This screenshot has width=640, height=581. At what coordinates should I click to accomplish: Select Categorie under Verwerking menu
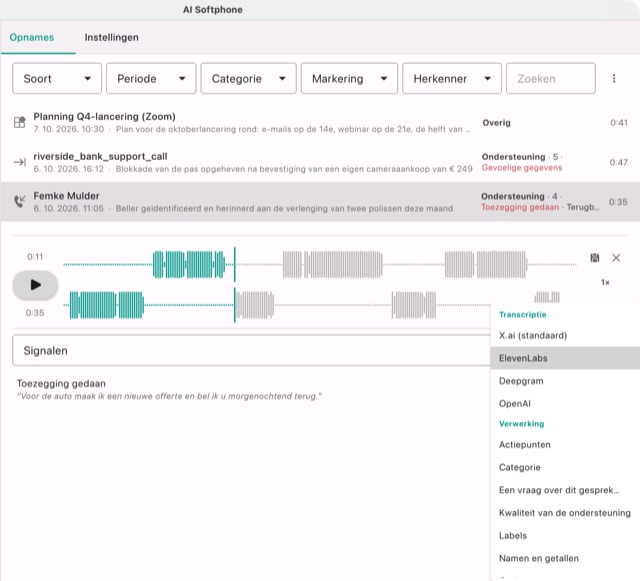565,467
